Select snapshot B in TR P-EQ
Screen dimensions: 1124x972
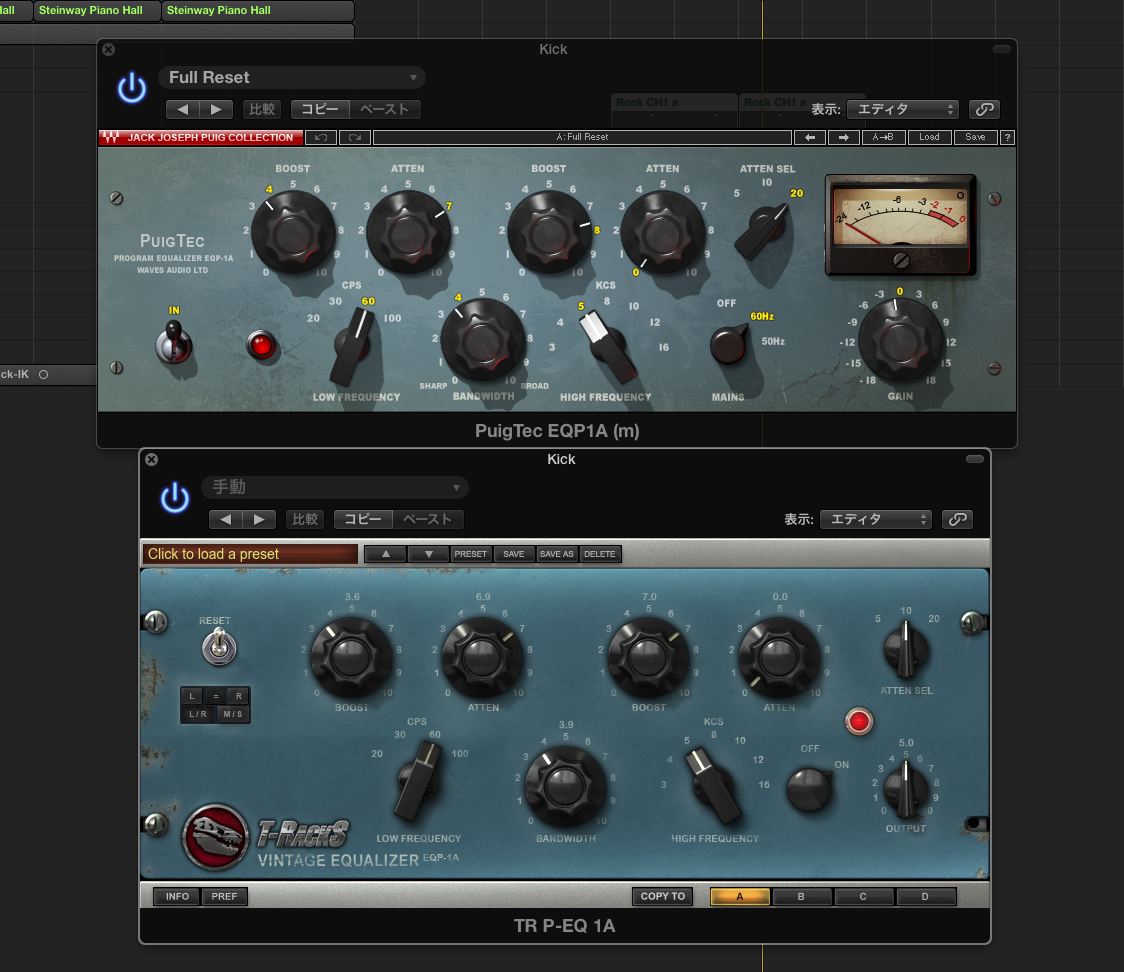click(x=801, y=896)
